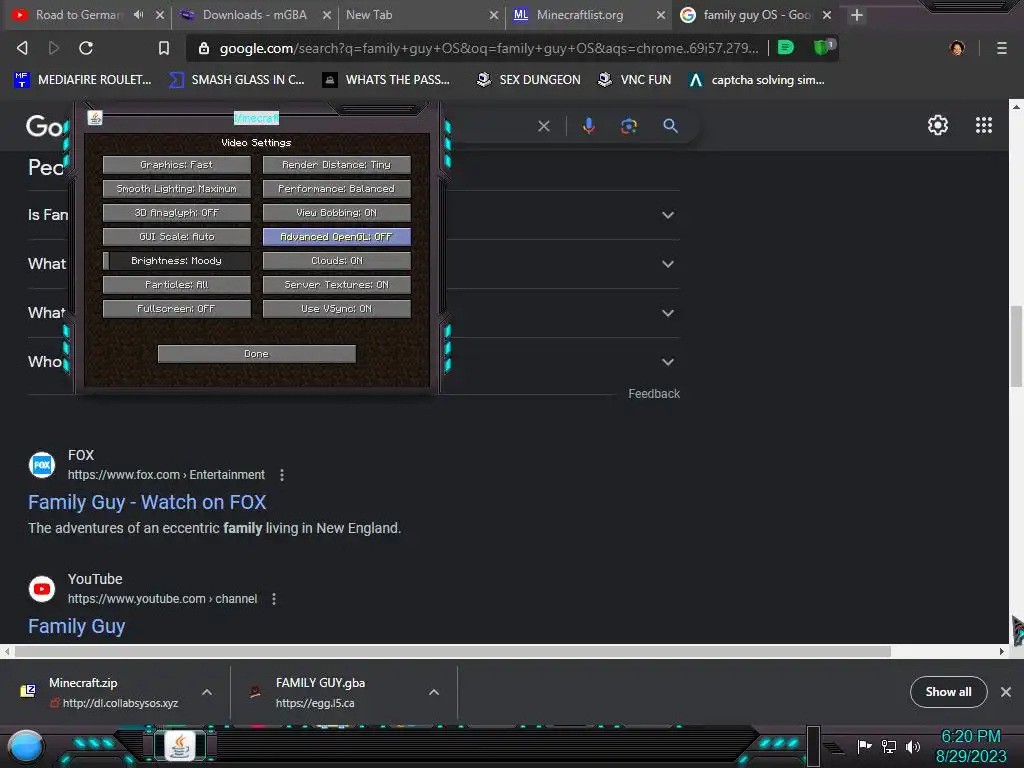
Task: Click Done in Video Settings
Action: [257, 354]
